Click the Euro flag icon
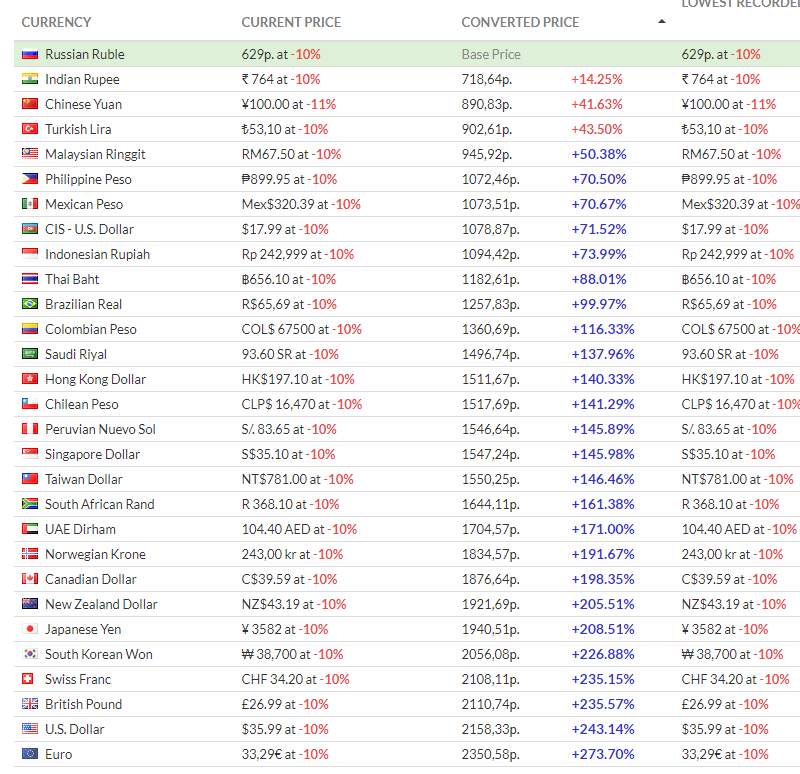Viewport: 800px width, 774px height. (29, 754)
